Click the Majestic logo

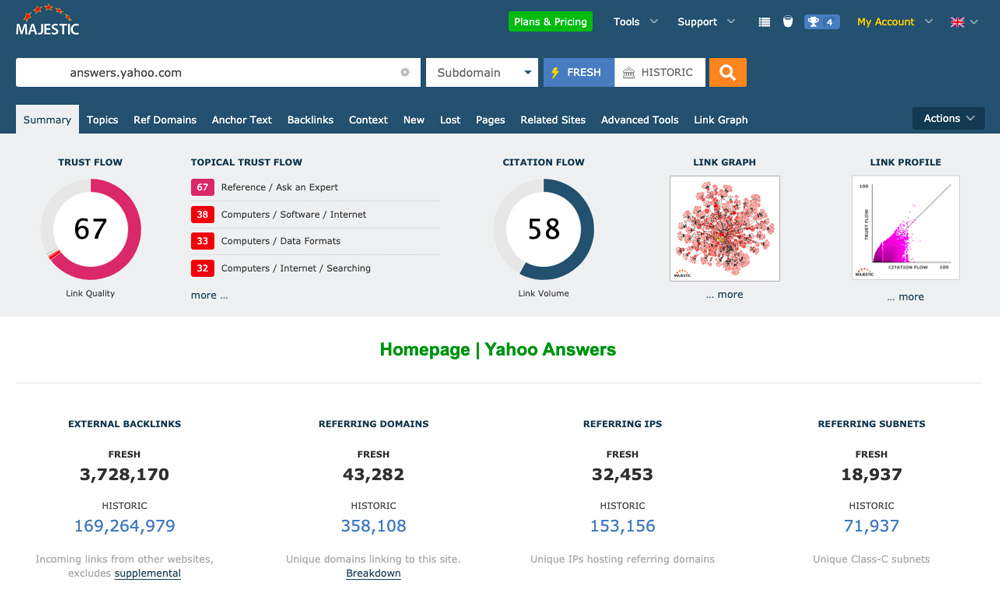coord(47,21)
